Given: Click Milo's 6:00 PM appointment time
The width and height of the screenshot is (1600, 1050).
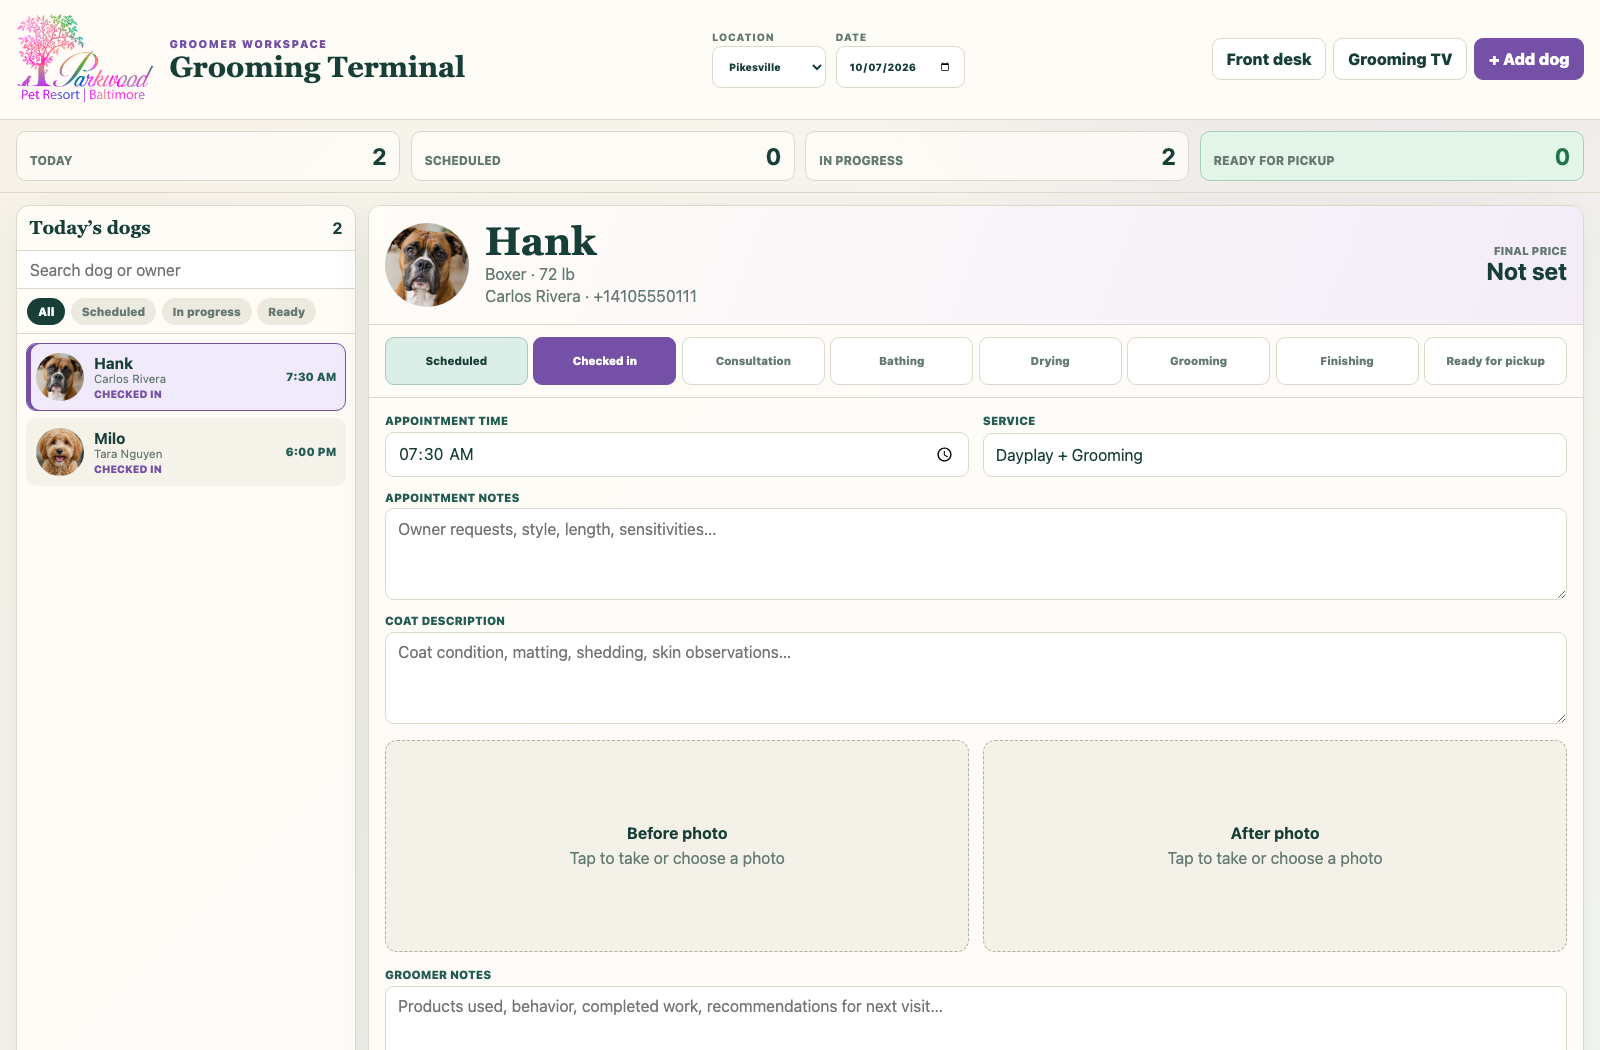Looking at the screenshot, I should click(x=311, y=452).
